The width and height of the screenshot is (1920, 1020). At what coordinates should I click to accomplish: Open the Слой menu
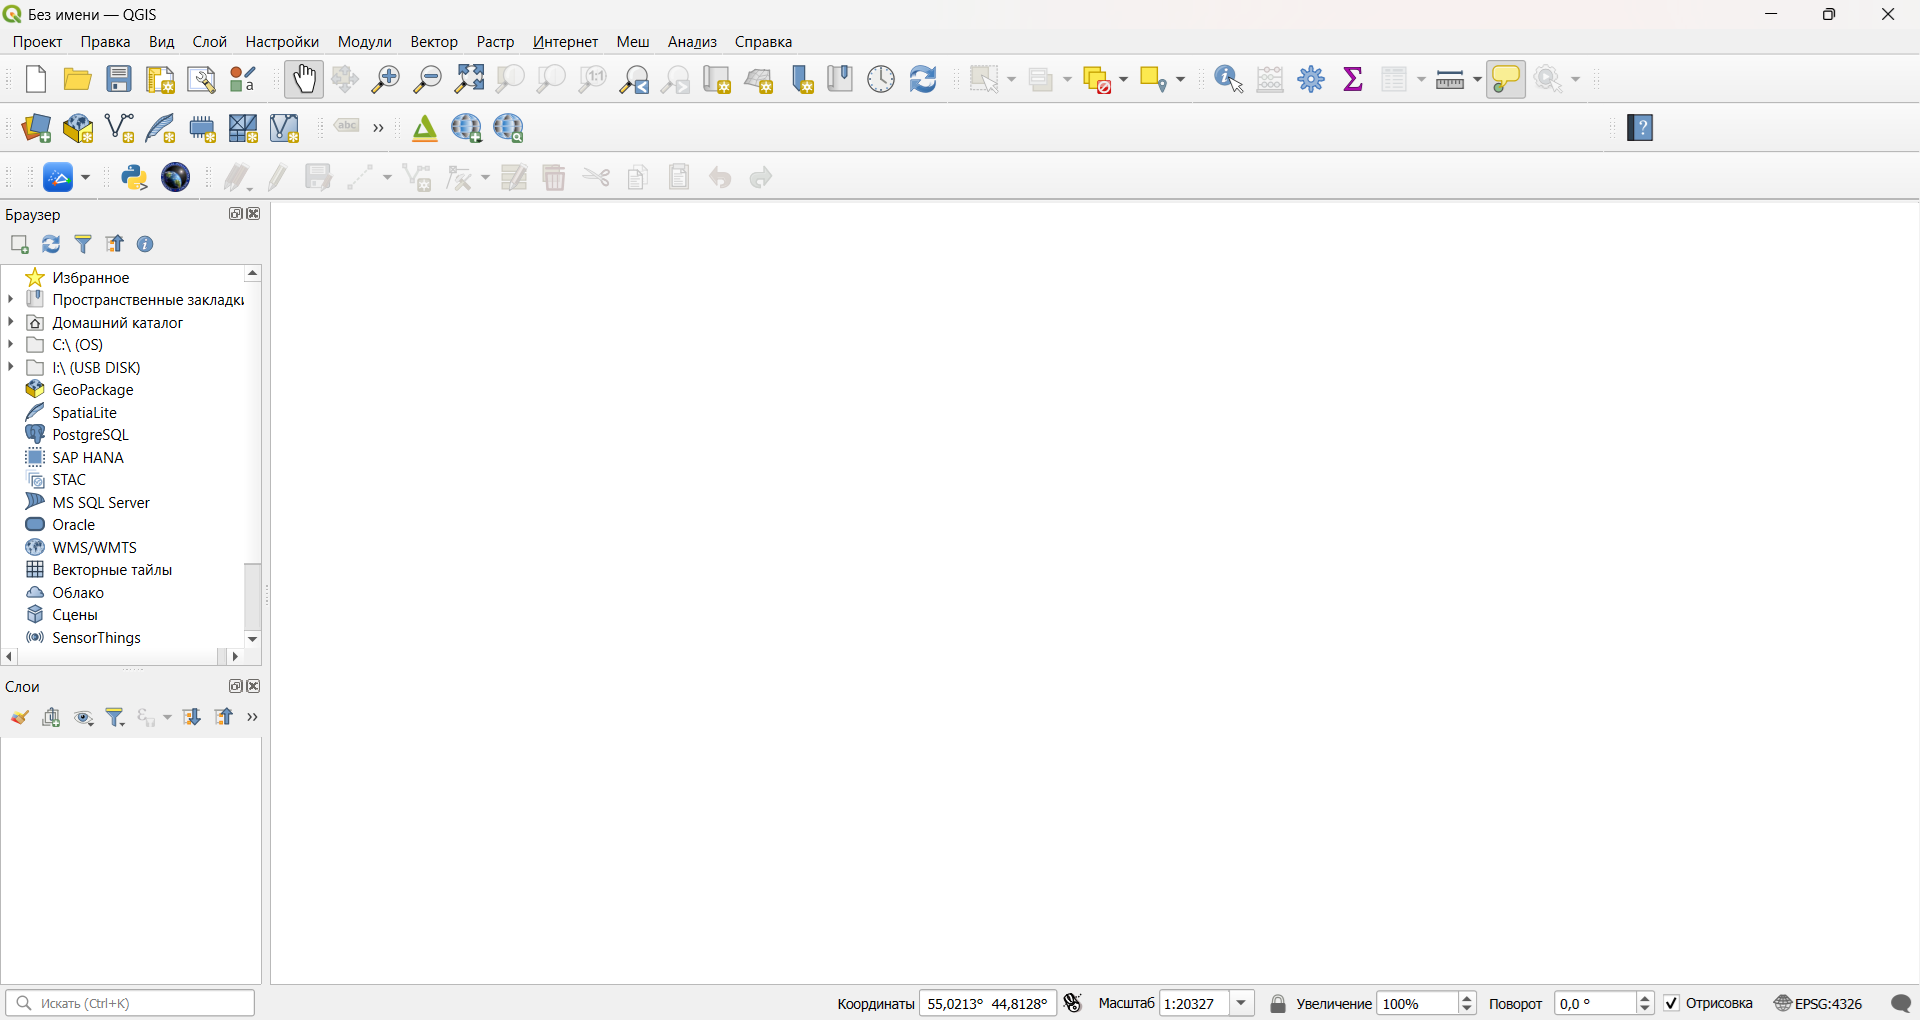click(210, 42)
